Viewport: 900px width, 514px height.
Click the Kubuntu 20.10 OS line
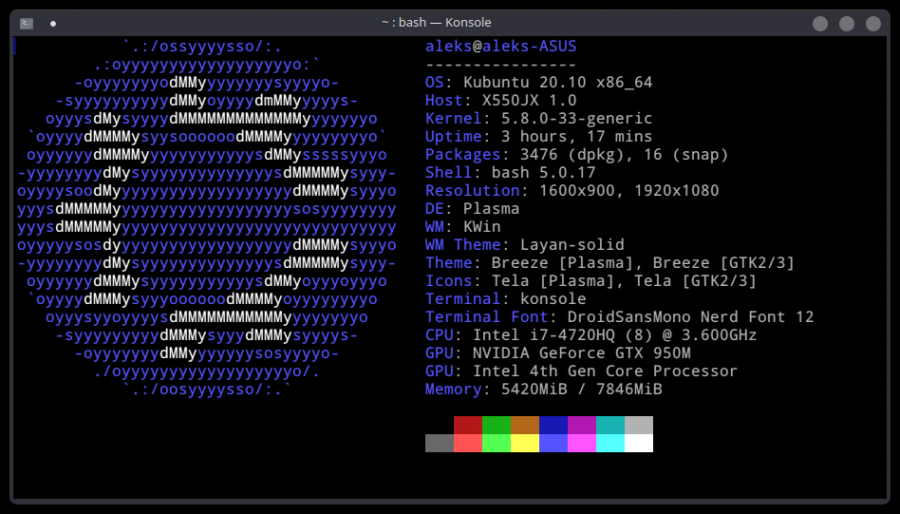pos(538,83)
